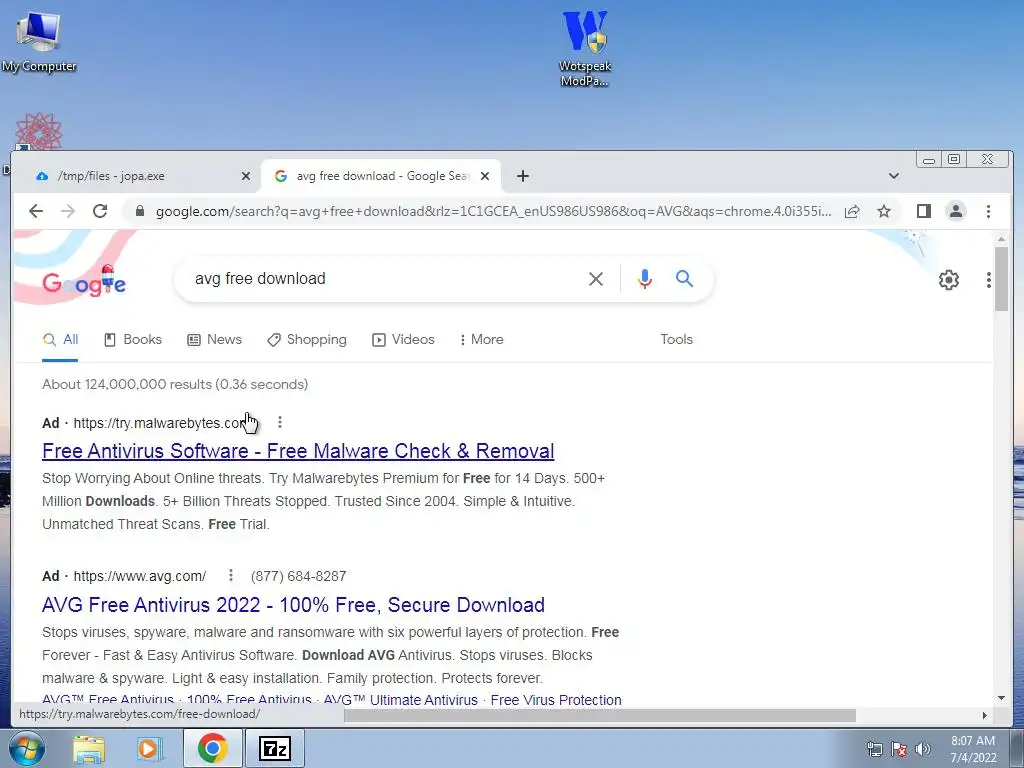Select the Wotspeak ModPack desktop icon
Screen dimensions: 1024x768
[584, 49]
